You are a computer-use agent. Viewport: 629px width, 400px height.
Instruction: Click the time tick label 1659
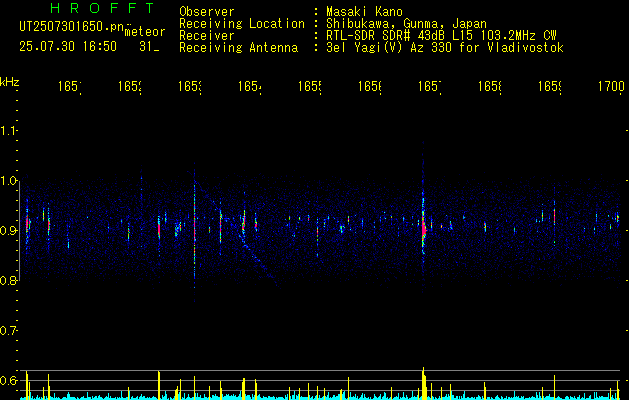pyautogui.click(x=550, y=86)
